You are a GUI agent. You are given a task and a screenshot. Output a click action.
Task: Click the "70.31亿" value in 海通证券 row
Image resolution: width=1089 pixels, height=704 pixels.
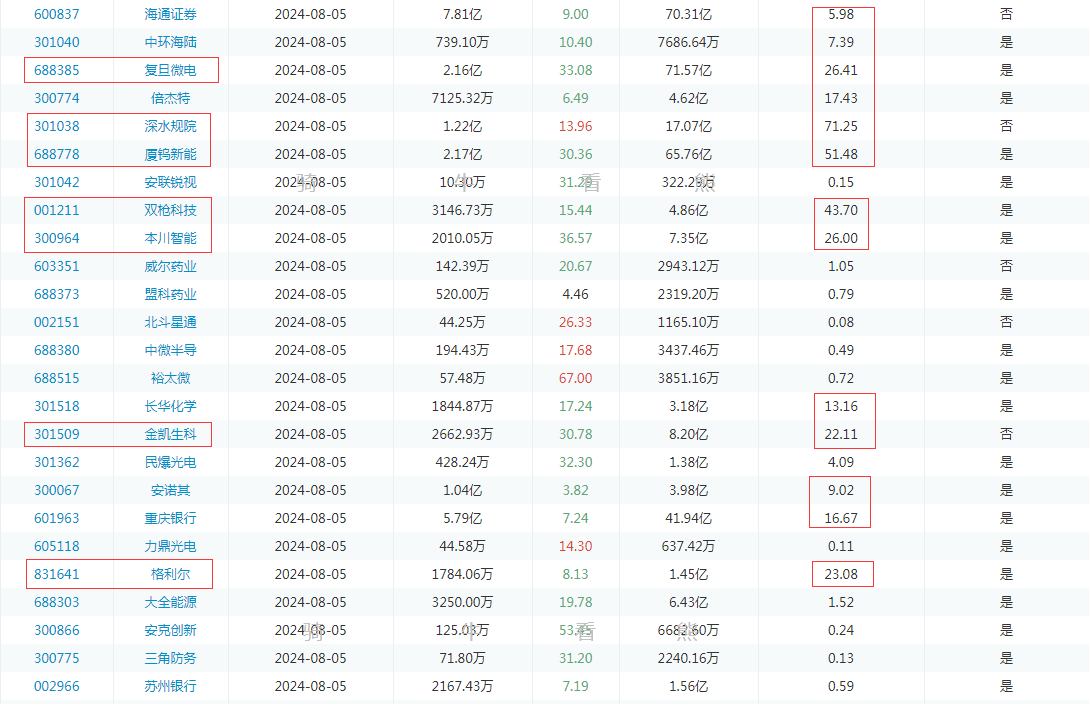click(x=688, y=15)
